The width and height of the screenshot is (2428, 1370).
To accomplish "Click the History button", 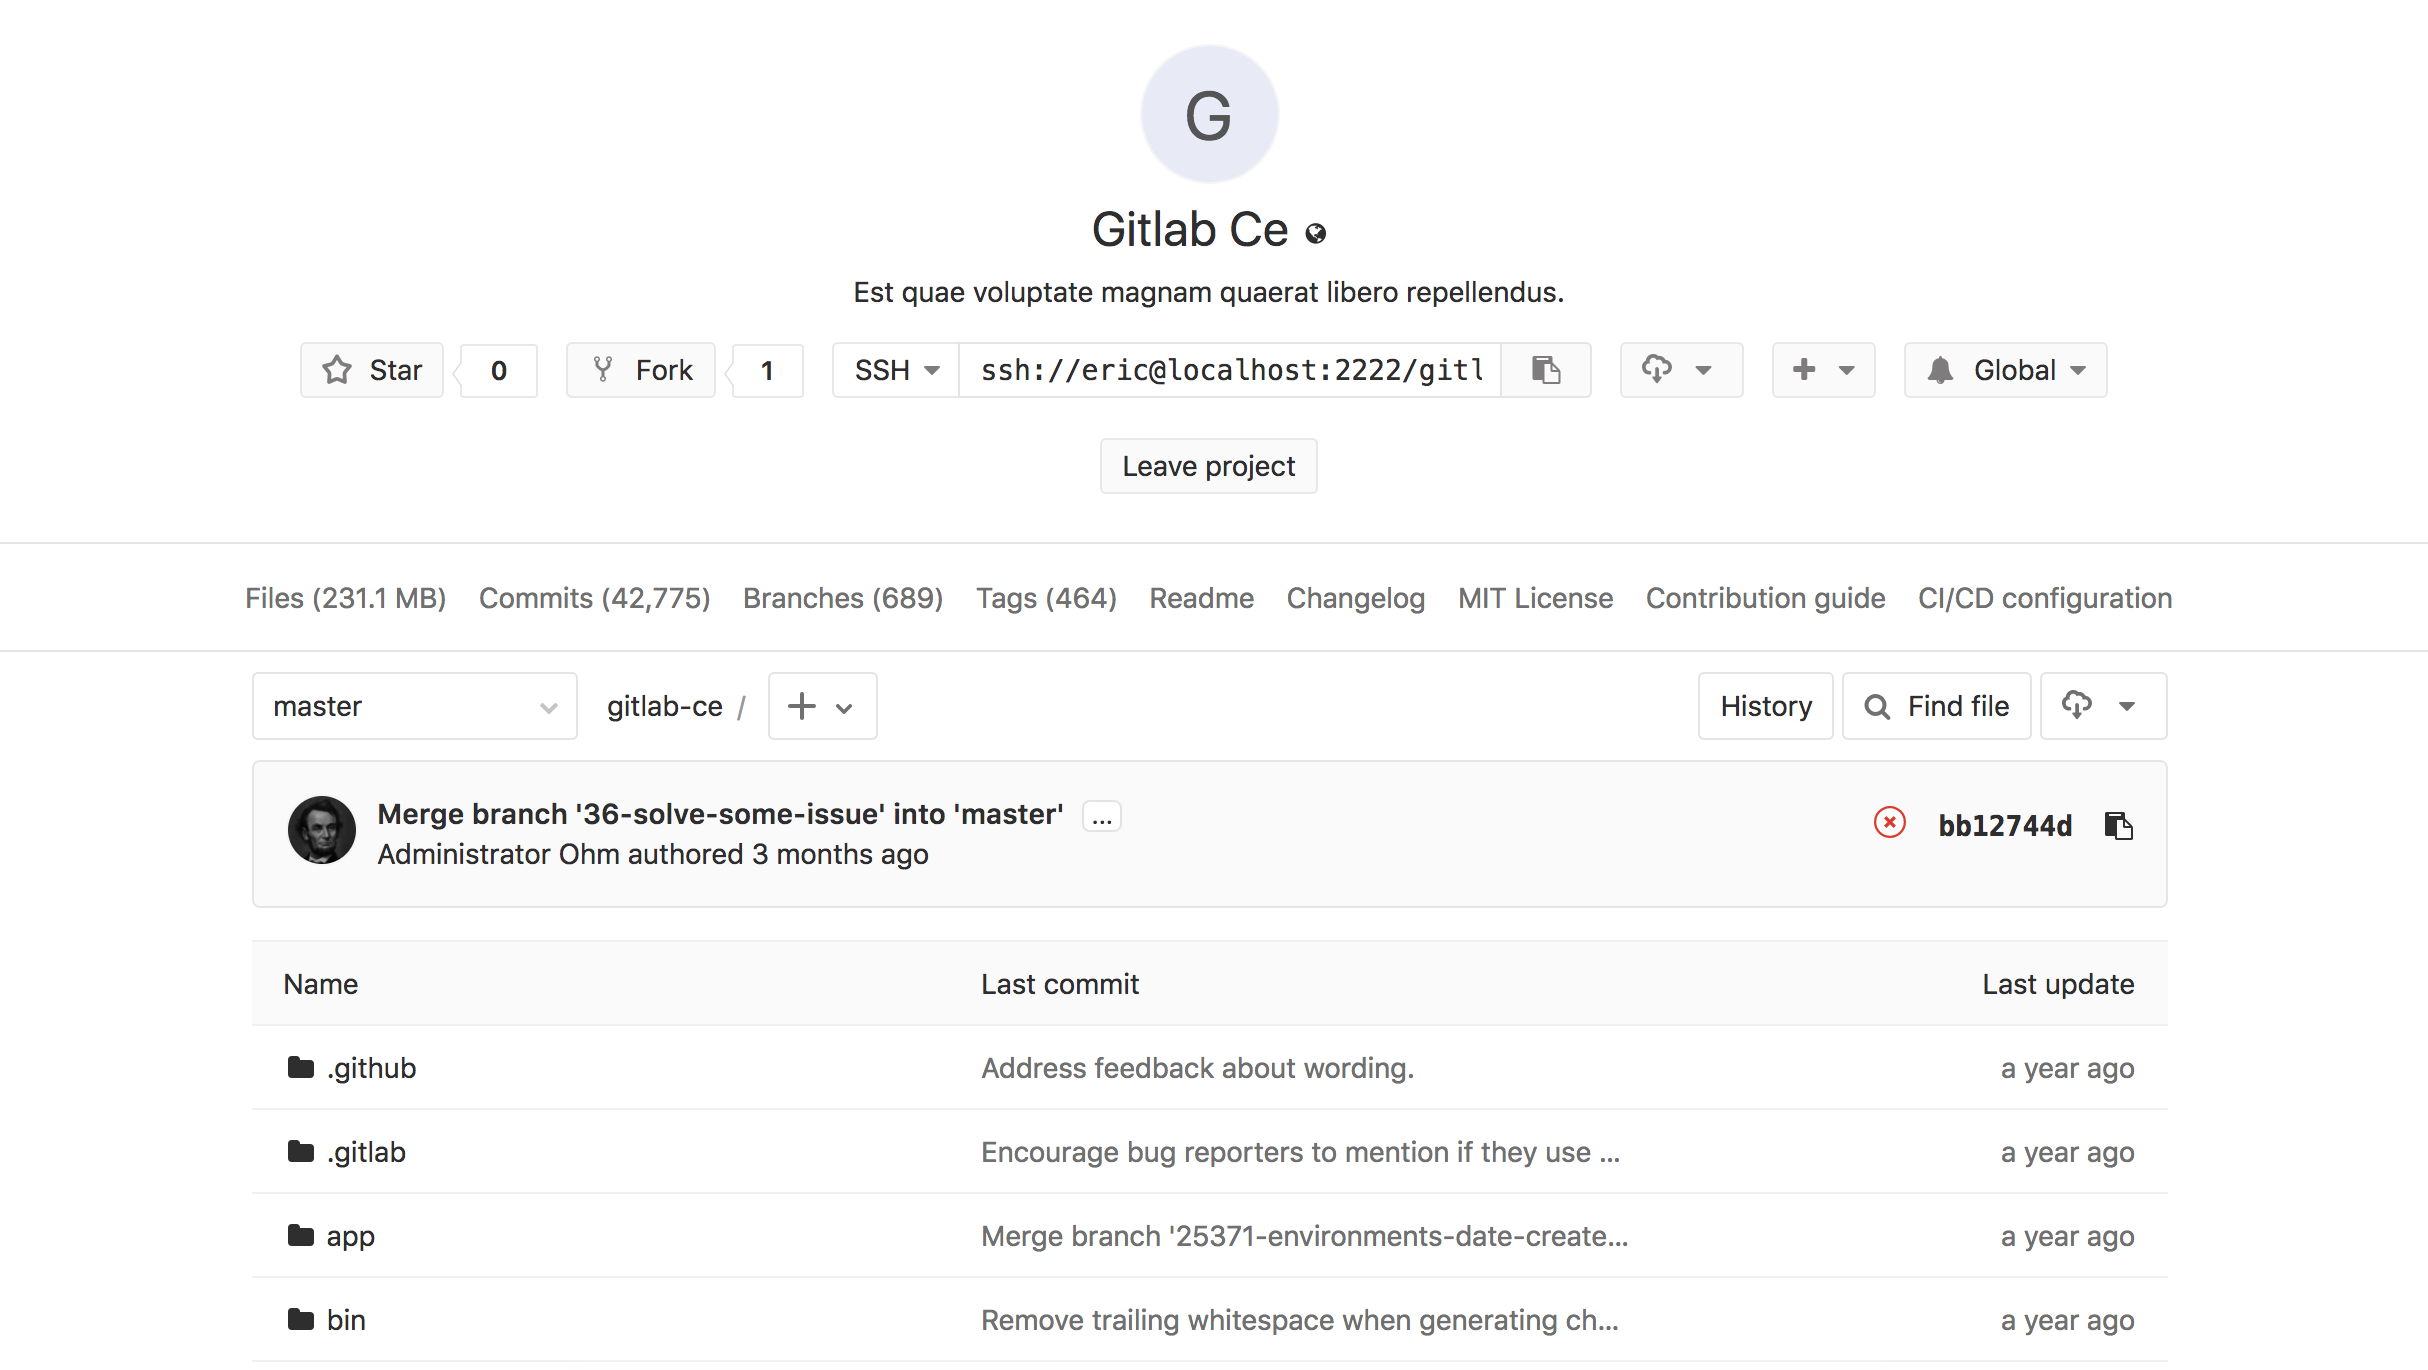I will pyautogui.click(x=1765, y=706).
